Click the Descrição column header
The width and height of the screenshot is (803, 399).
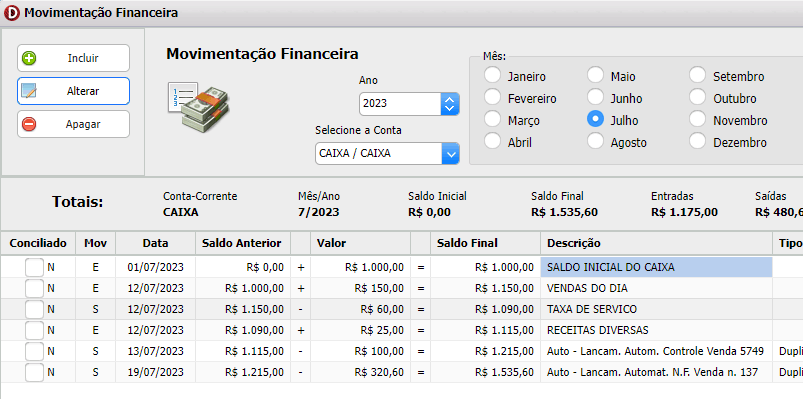tap(657, 243)
